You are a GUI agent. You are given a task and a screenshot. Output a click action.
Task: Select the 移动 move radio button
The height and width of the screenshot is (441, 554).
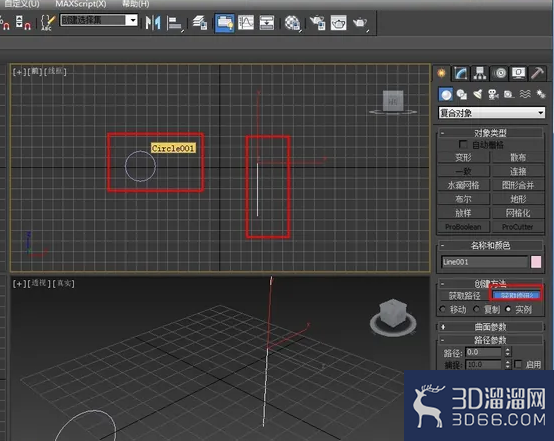click(x=442, y=309)
